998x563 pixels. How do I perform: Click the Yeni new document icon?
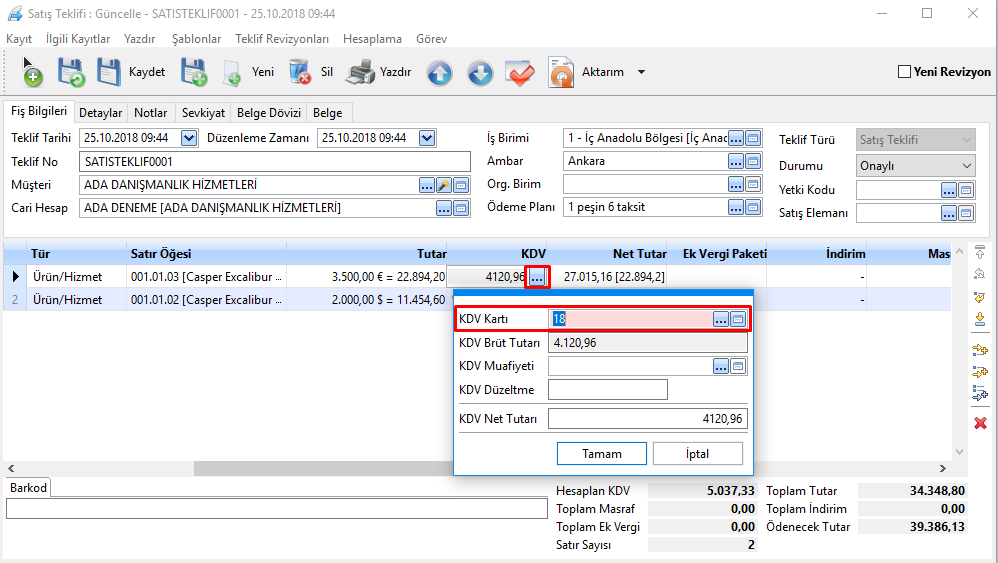232,72
